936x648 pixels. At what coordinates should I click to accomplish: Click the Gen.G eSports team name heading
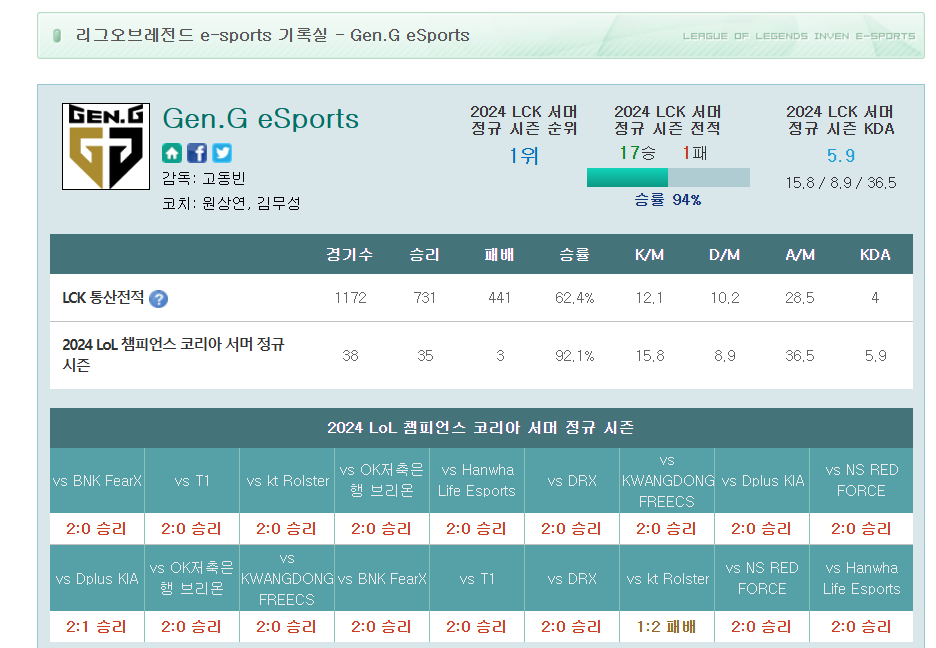261,119
